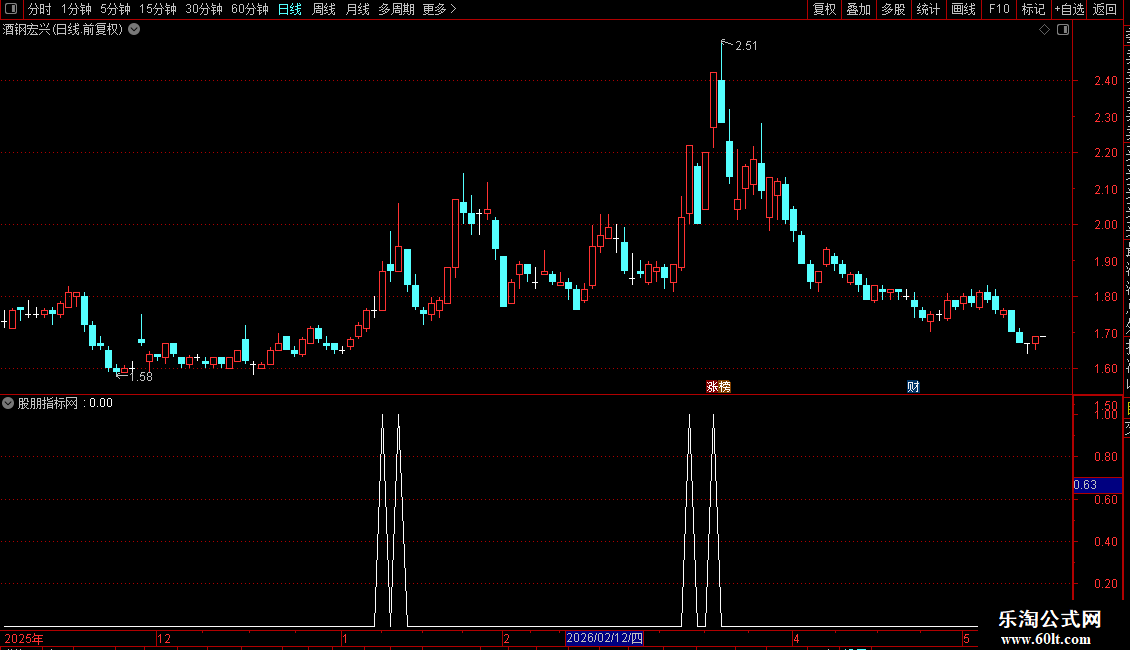This screenshot has width=1130, height=650.
Task: Open the stock title dropdown arrow
Action: 134,30
